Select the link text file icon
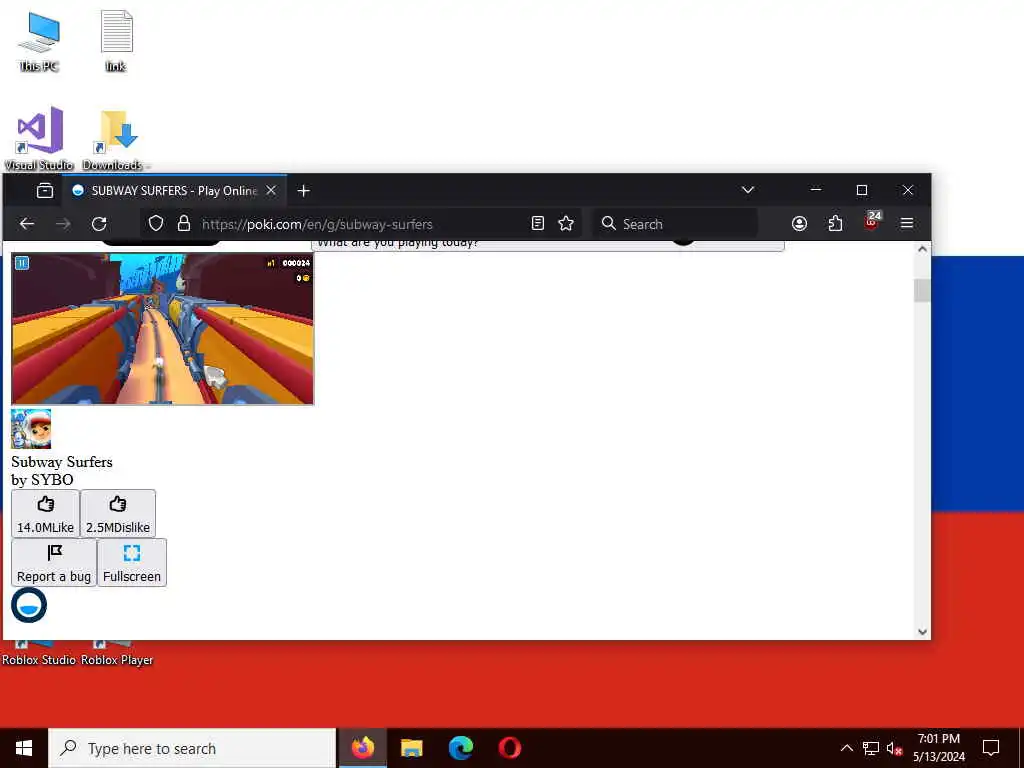This screenshot has height=768, width=1024. tap(116, 41)
